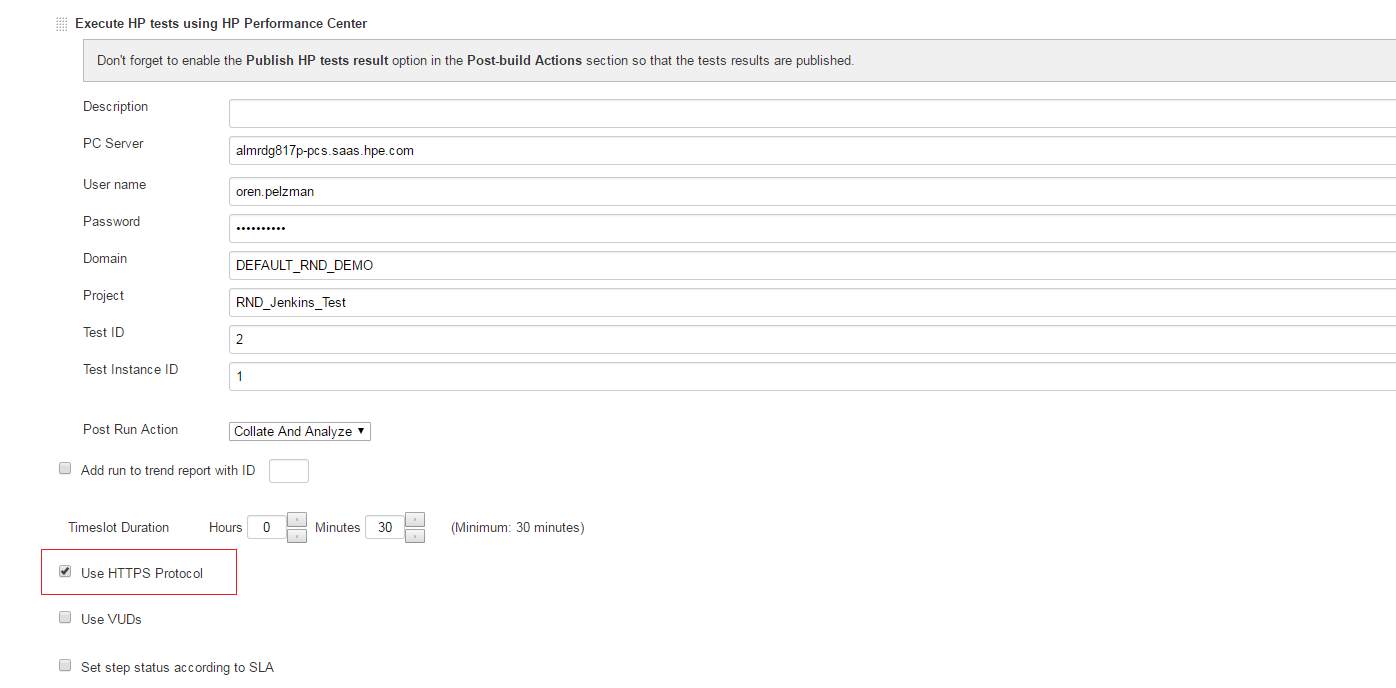Click into the Description field
Viewport: 1396px width, 688px height.
pos(810,113)
